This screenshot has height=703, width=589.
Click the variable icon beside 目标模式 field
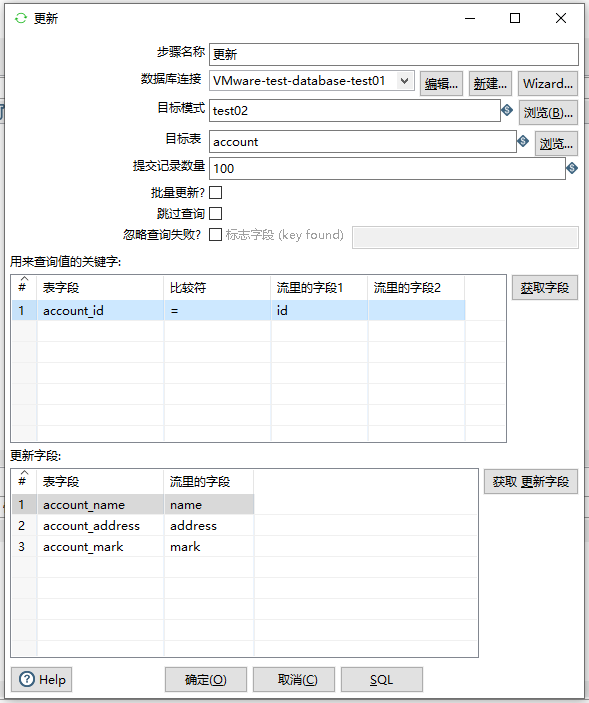[x=507, y=110]
